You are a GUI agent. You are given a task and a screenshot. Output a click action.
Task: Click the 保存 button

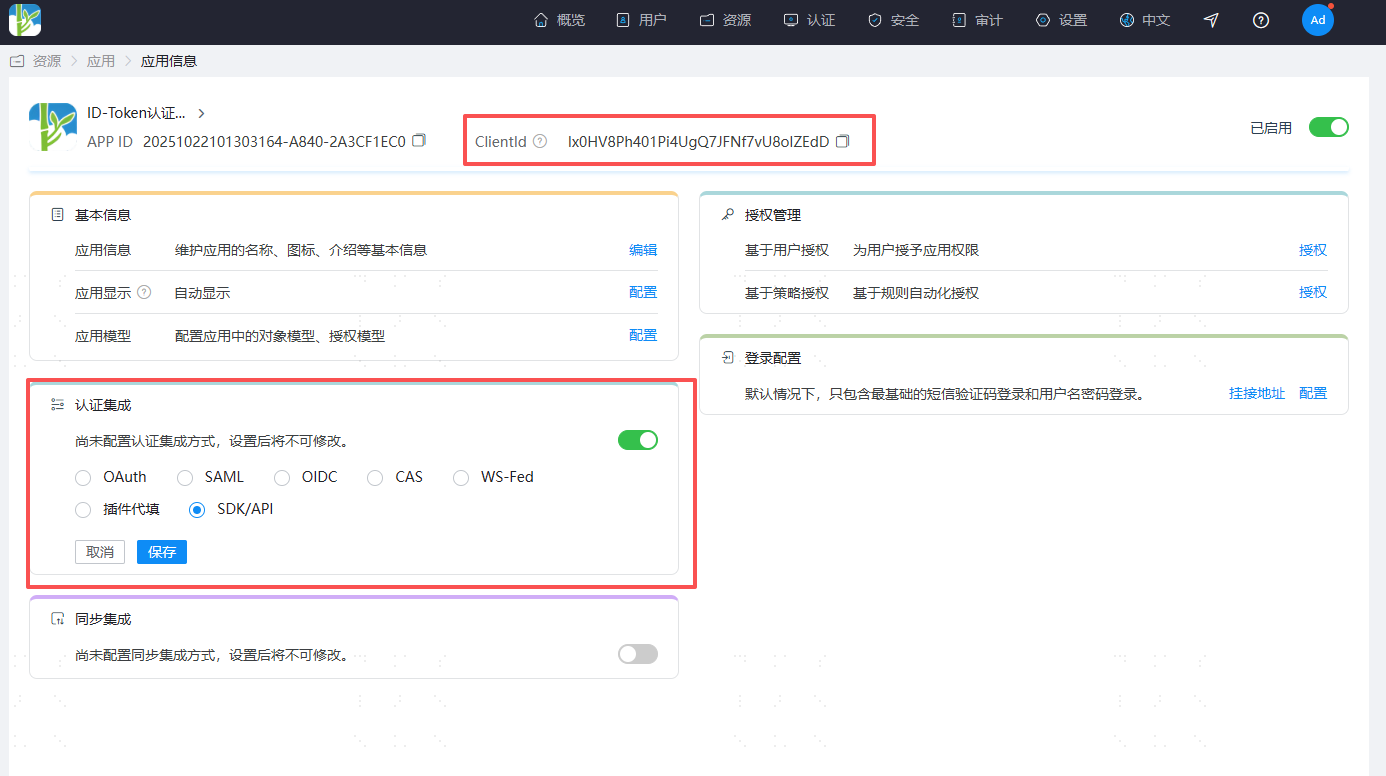tap(161, 552)
